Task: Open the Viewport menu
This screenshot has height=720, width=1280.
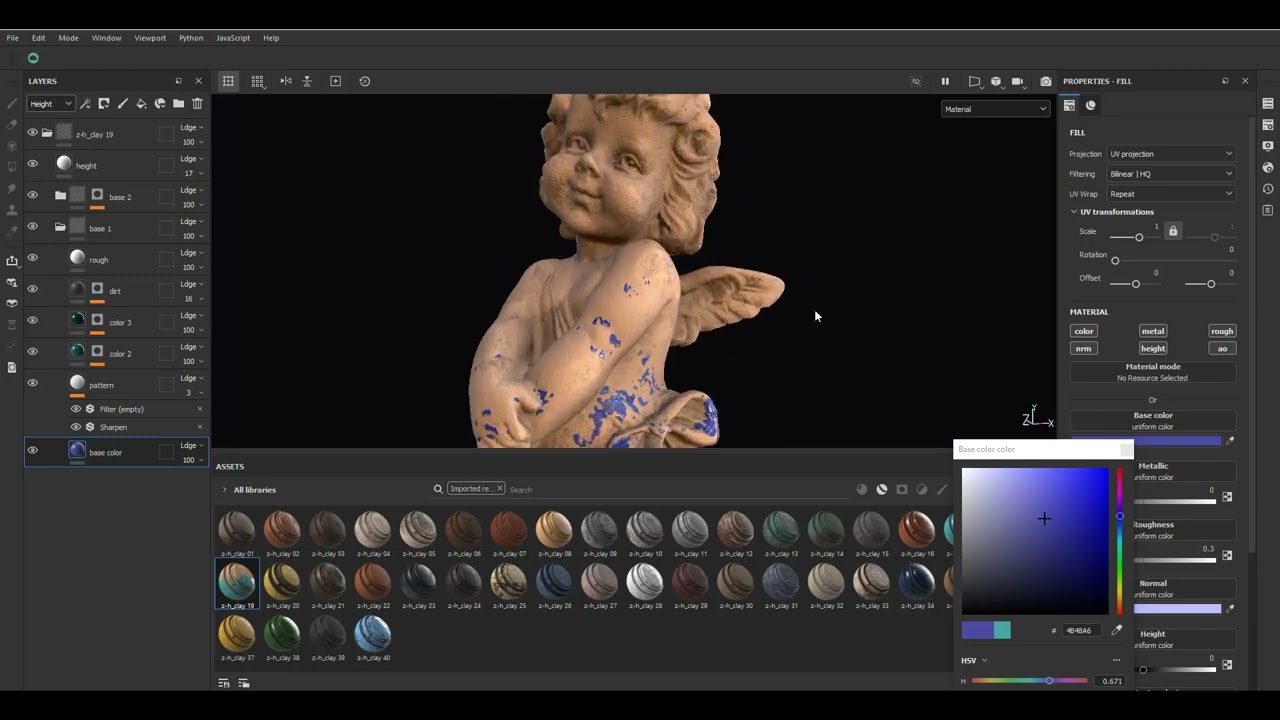Action: (150, 38)
